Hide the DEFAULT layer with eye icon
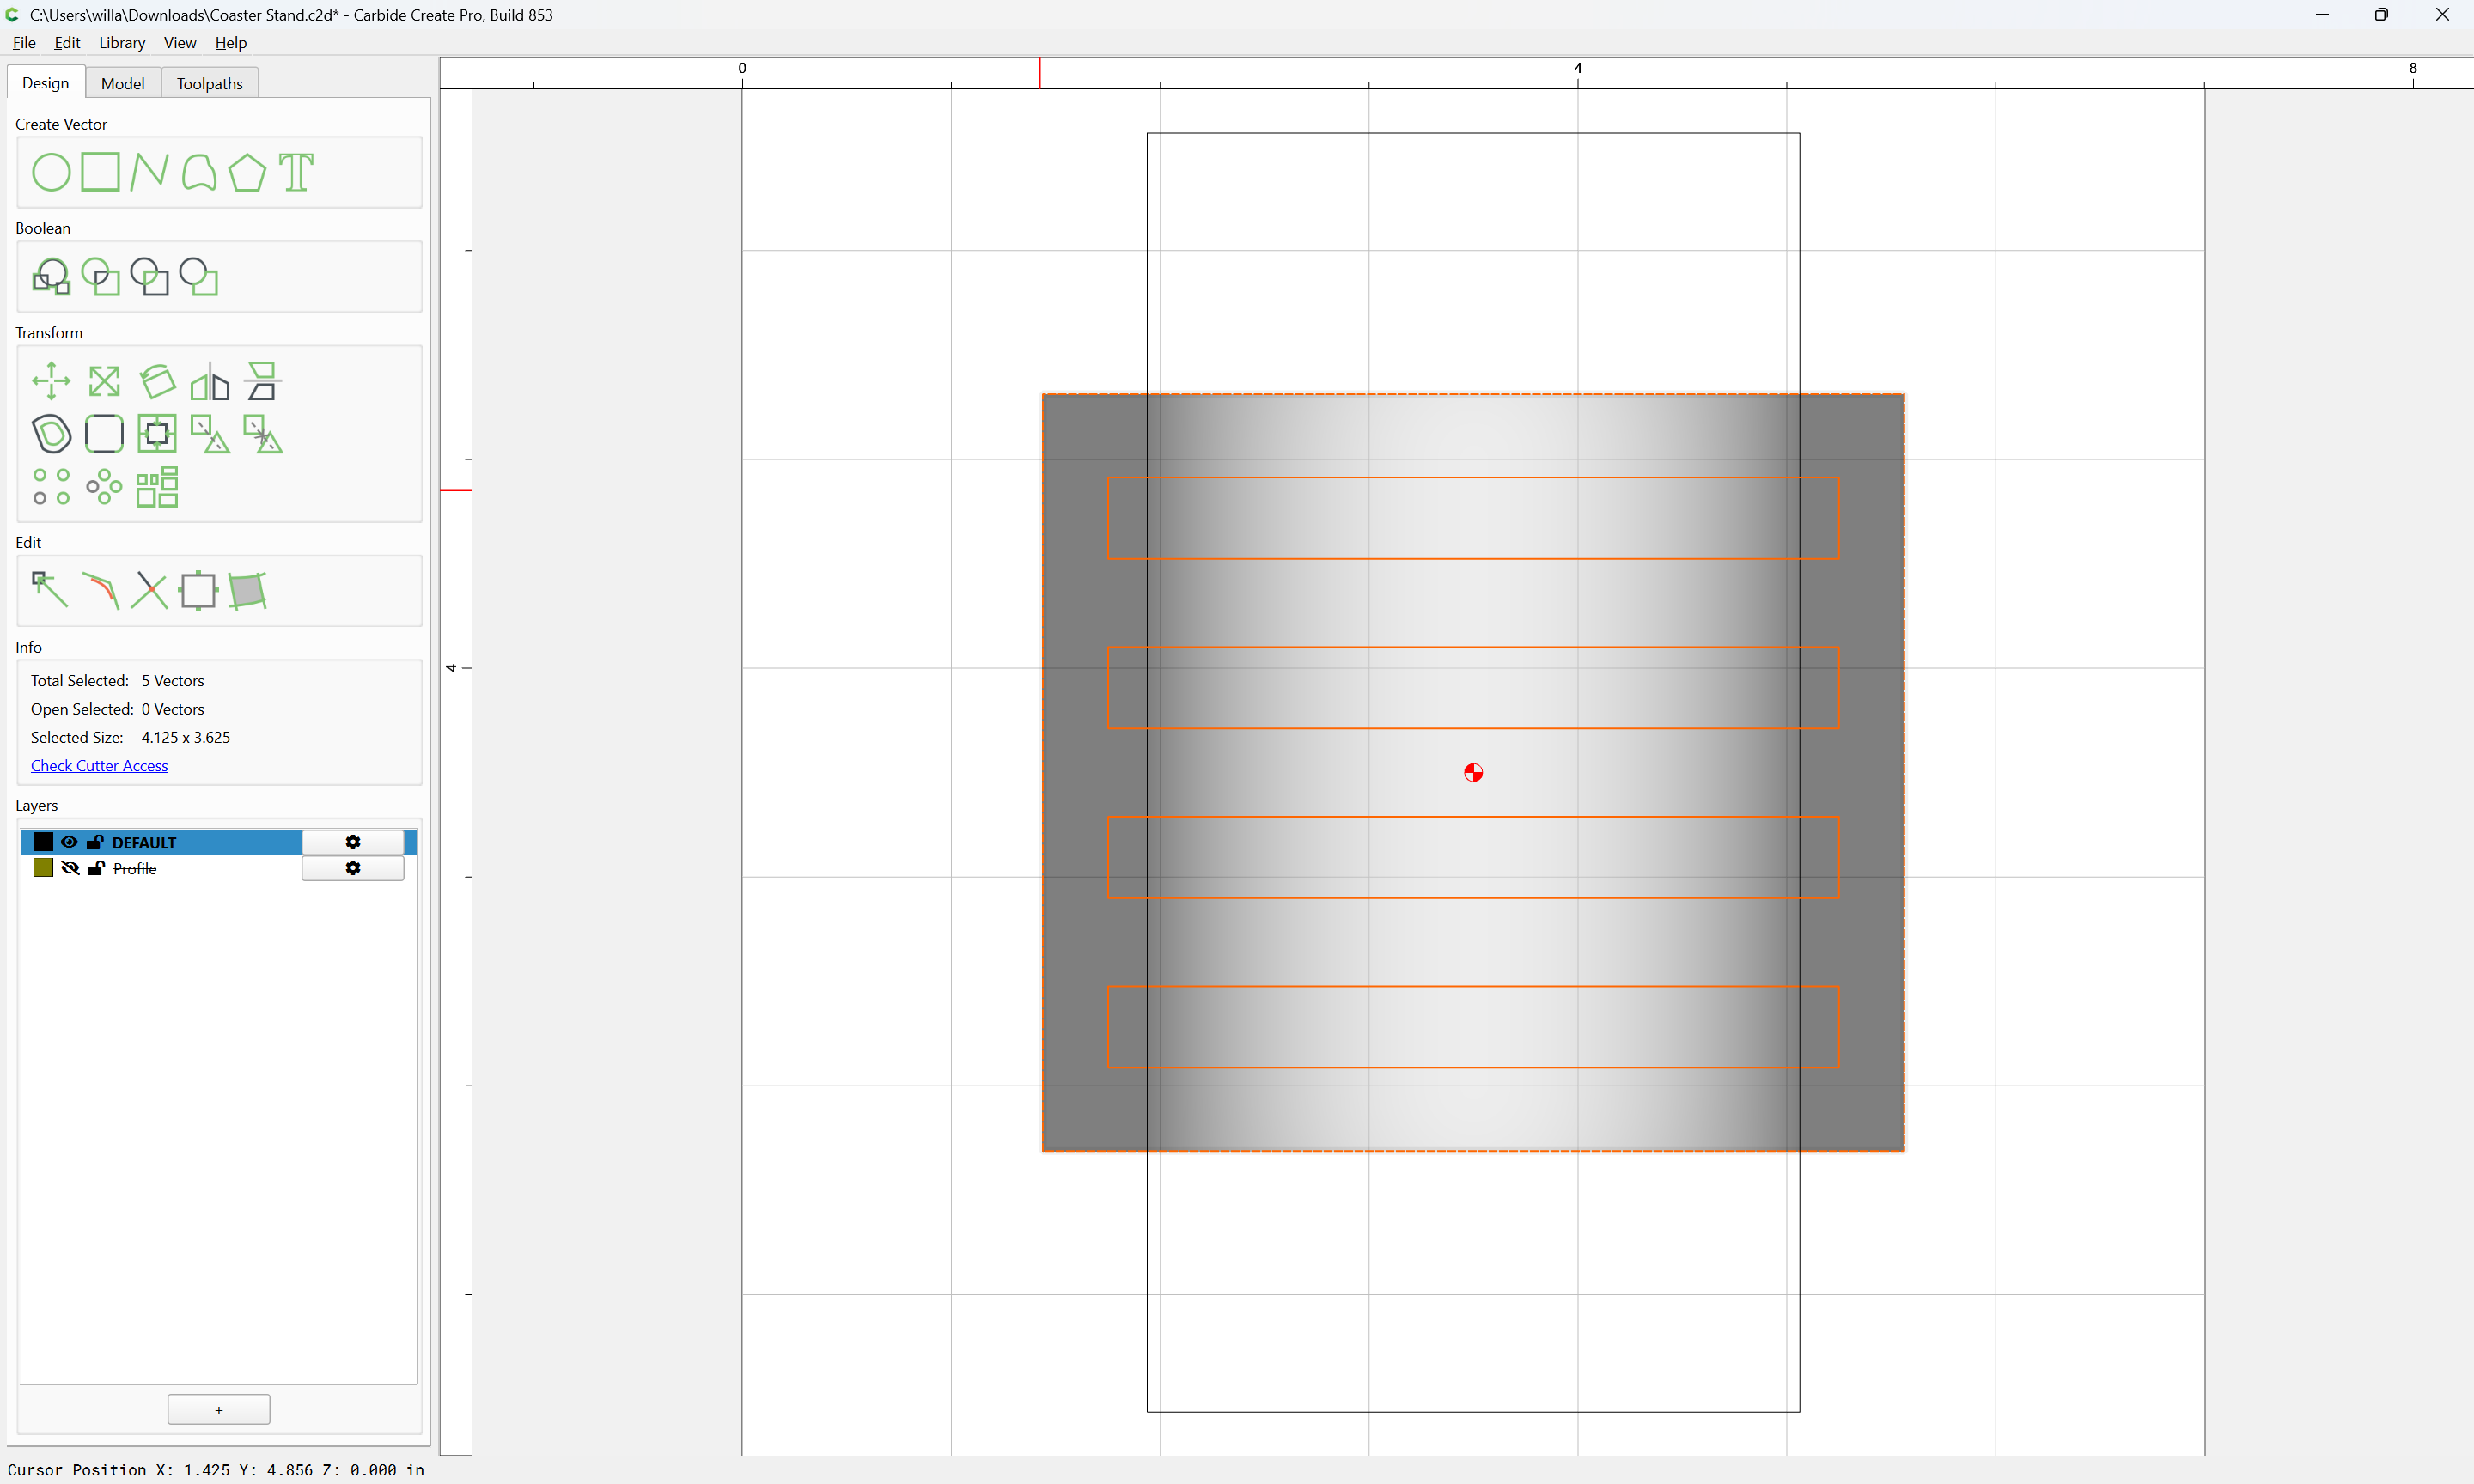 [x=69, y=842]
